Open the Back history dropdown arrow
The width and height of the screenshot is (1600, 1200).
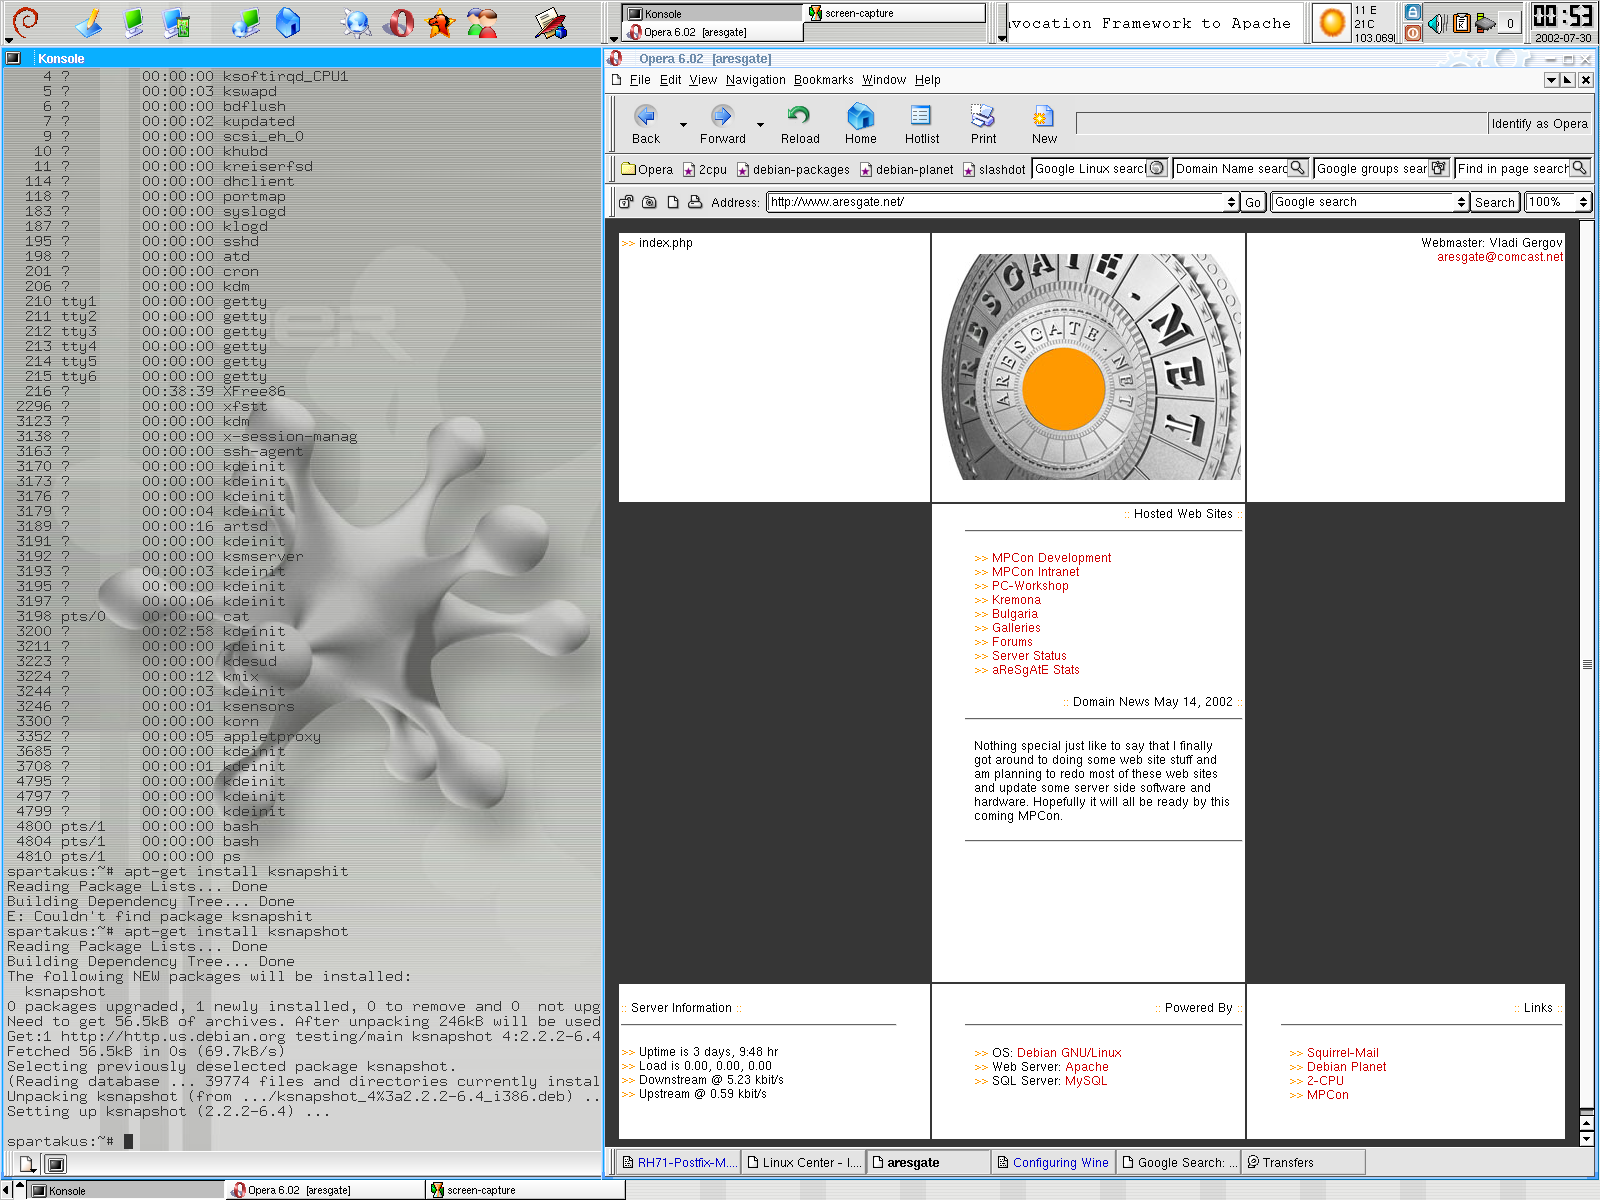point(683,125)
